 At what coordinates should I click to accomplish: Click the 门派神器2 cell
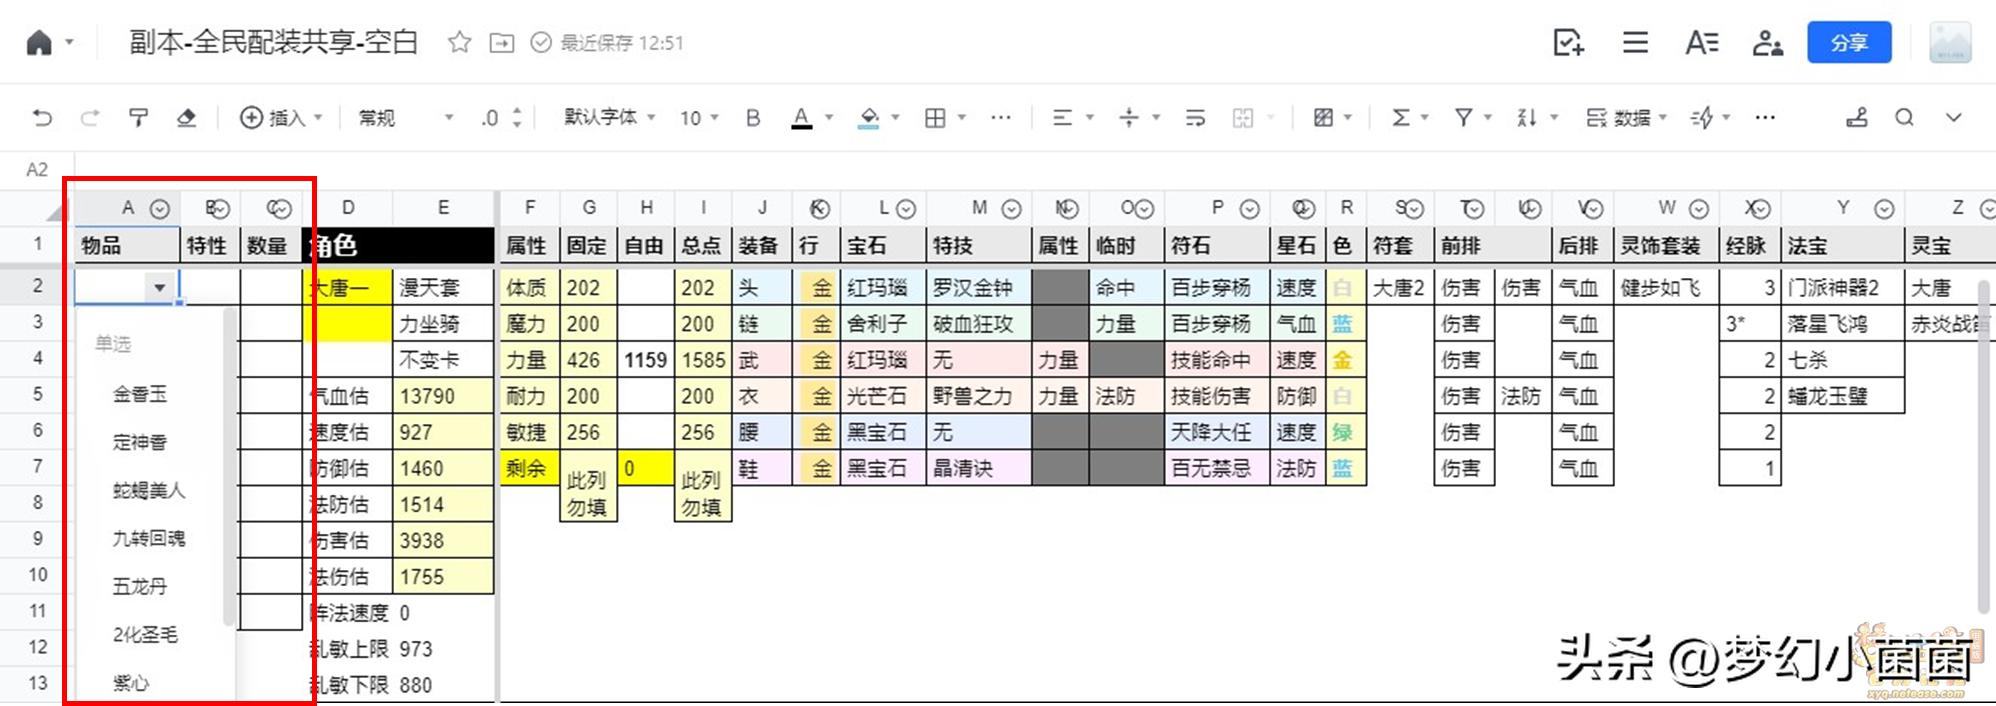(1843, 288)
